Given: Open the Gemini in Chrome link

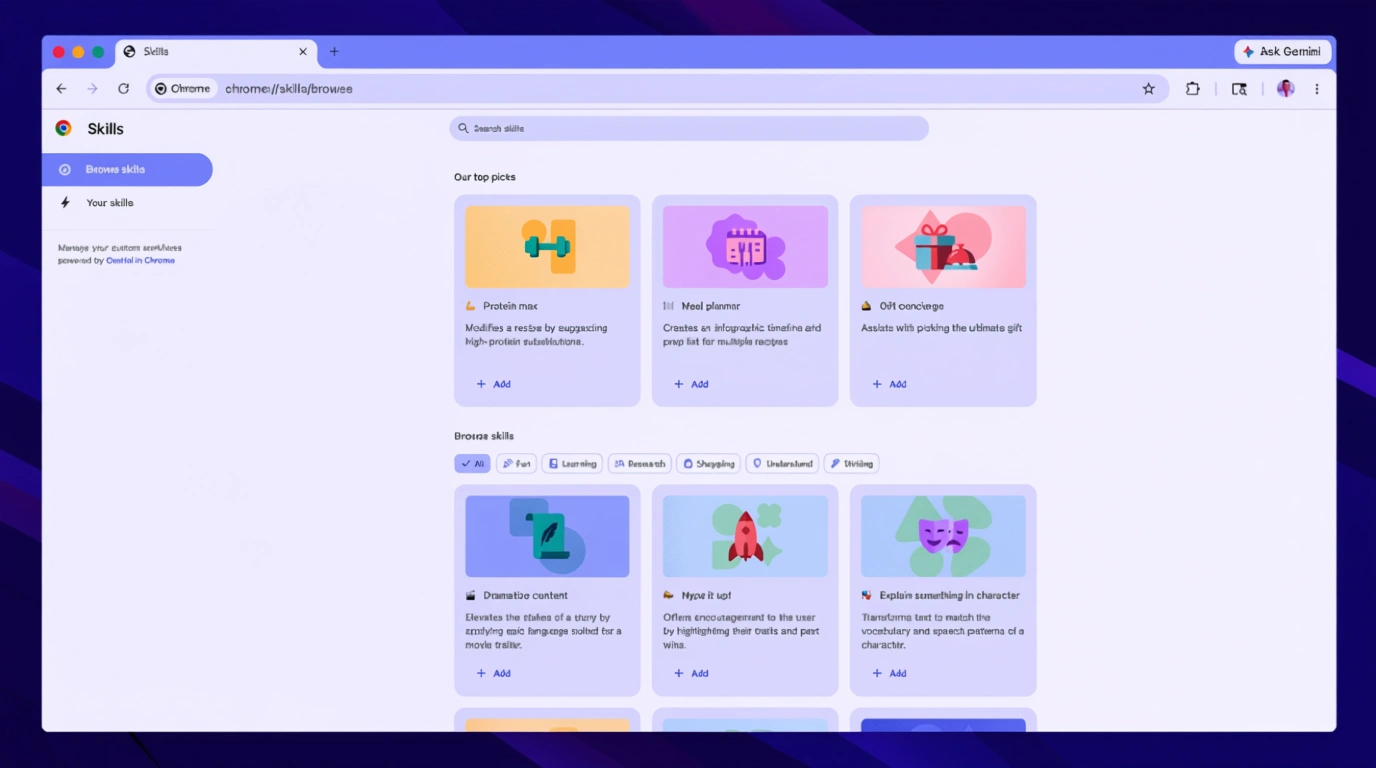Looking at the screenshot, I should click(x=140, y=260).
